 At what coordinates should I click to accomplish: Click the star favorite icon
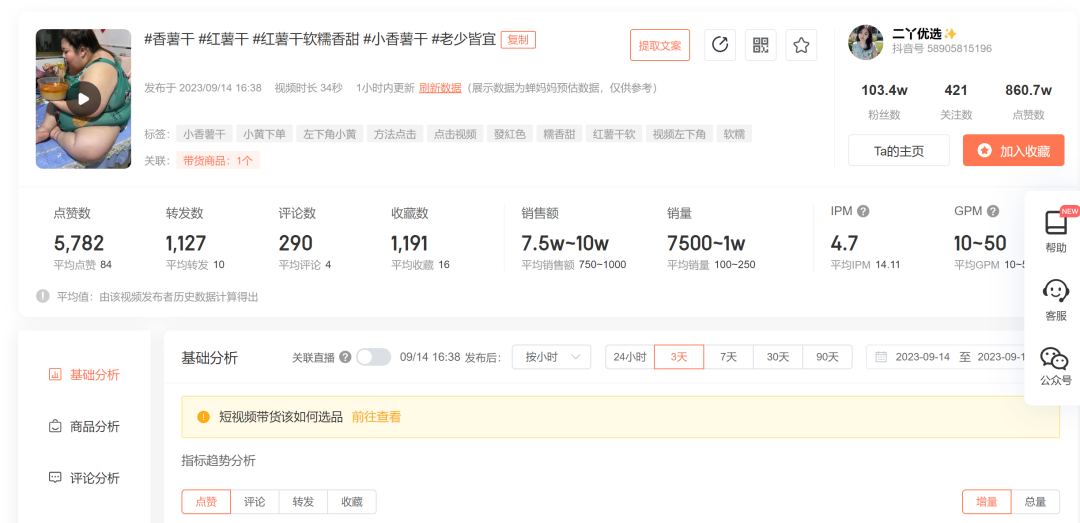click(801, 45)
